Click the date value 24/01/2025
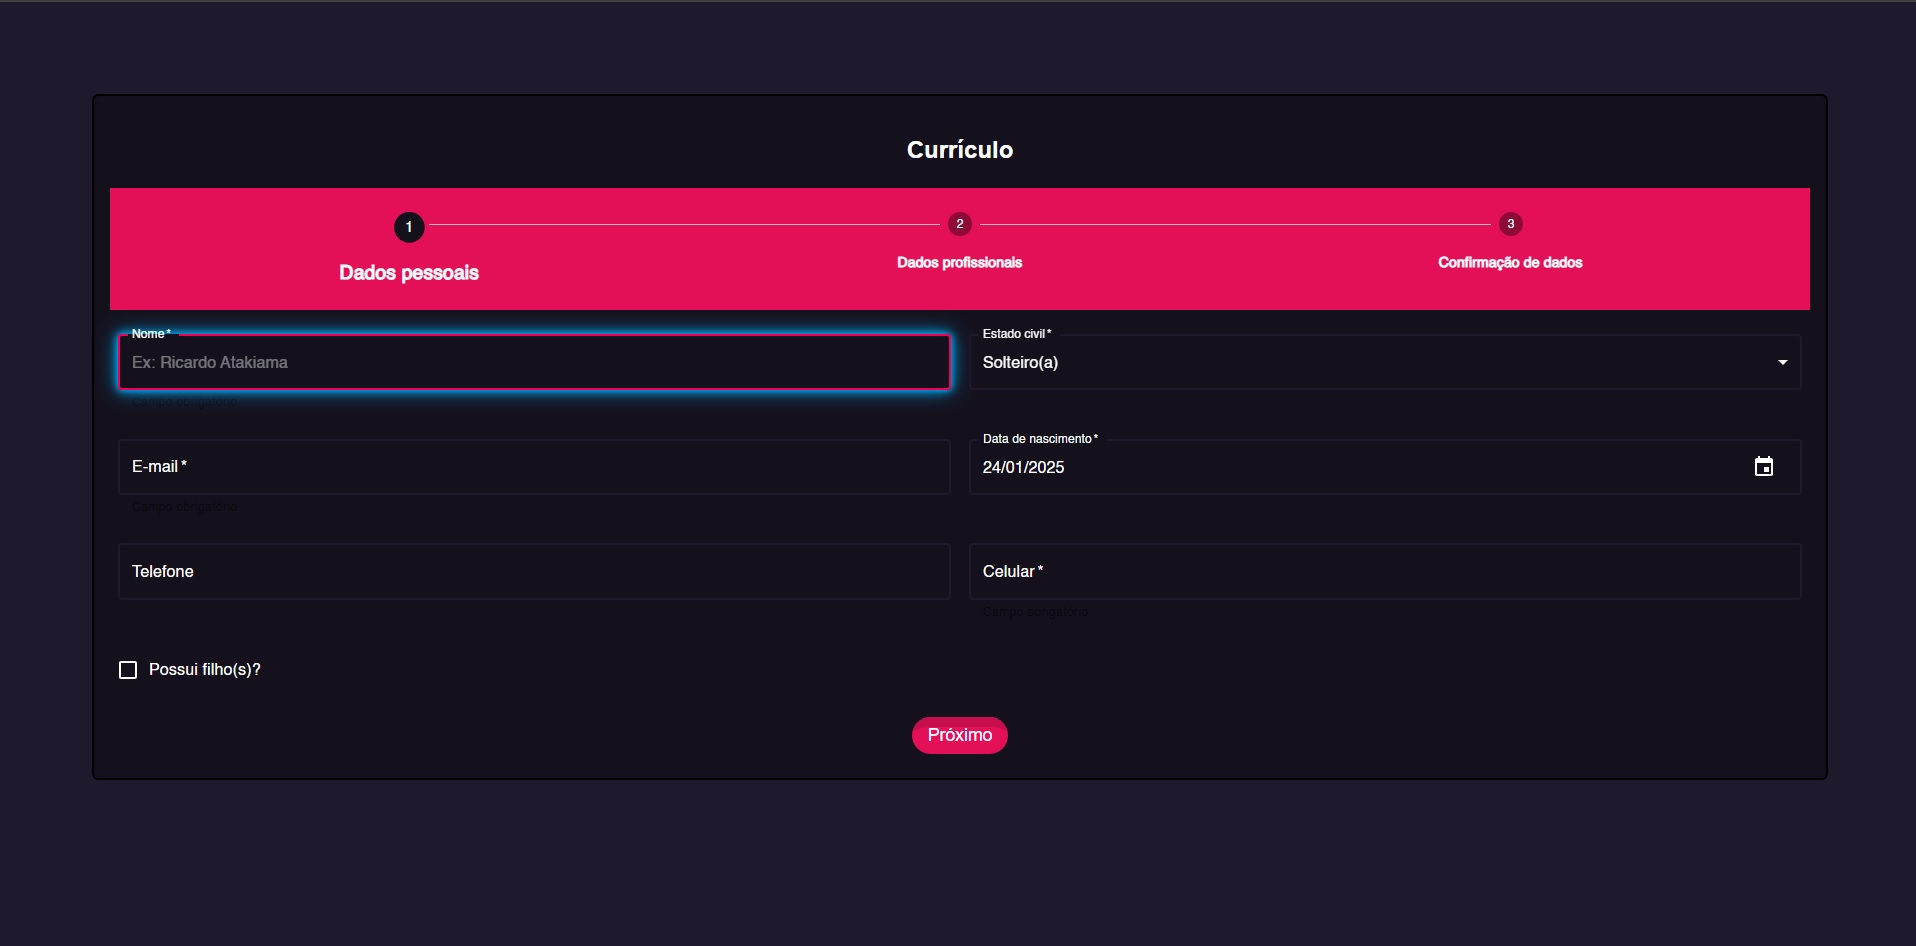The image size is (1916, 946). [x=1023, y=467]
